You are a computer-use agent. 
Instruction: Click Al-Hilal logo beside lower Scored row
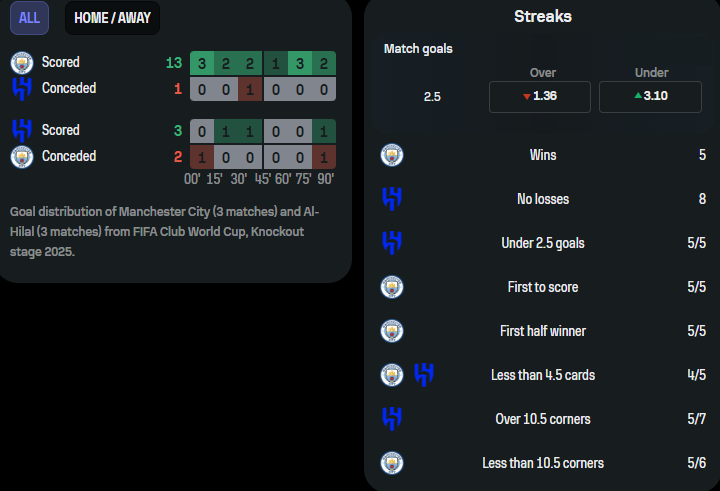coord(22,130)
